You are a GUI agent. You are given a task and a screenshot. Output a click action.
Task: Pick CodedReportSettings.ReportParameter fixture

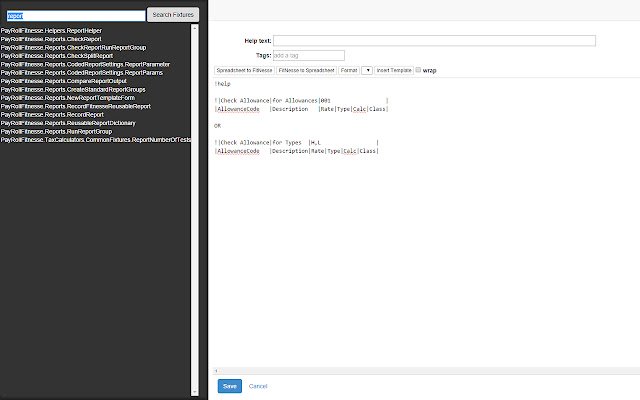pyautogui.click(x=85, y=64)
